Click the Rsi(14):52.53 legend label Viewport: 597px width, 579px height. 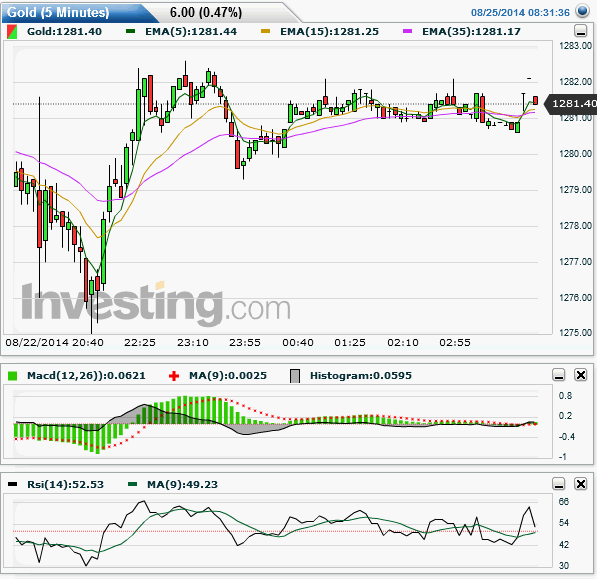click(x=65, y=485)
